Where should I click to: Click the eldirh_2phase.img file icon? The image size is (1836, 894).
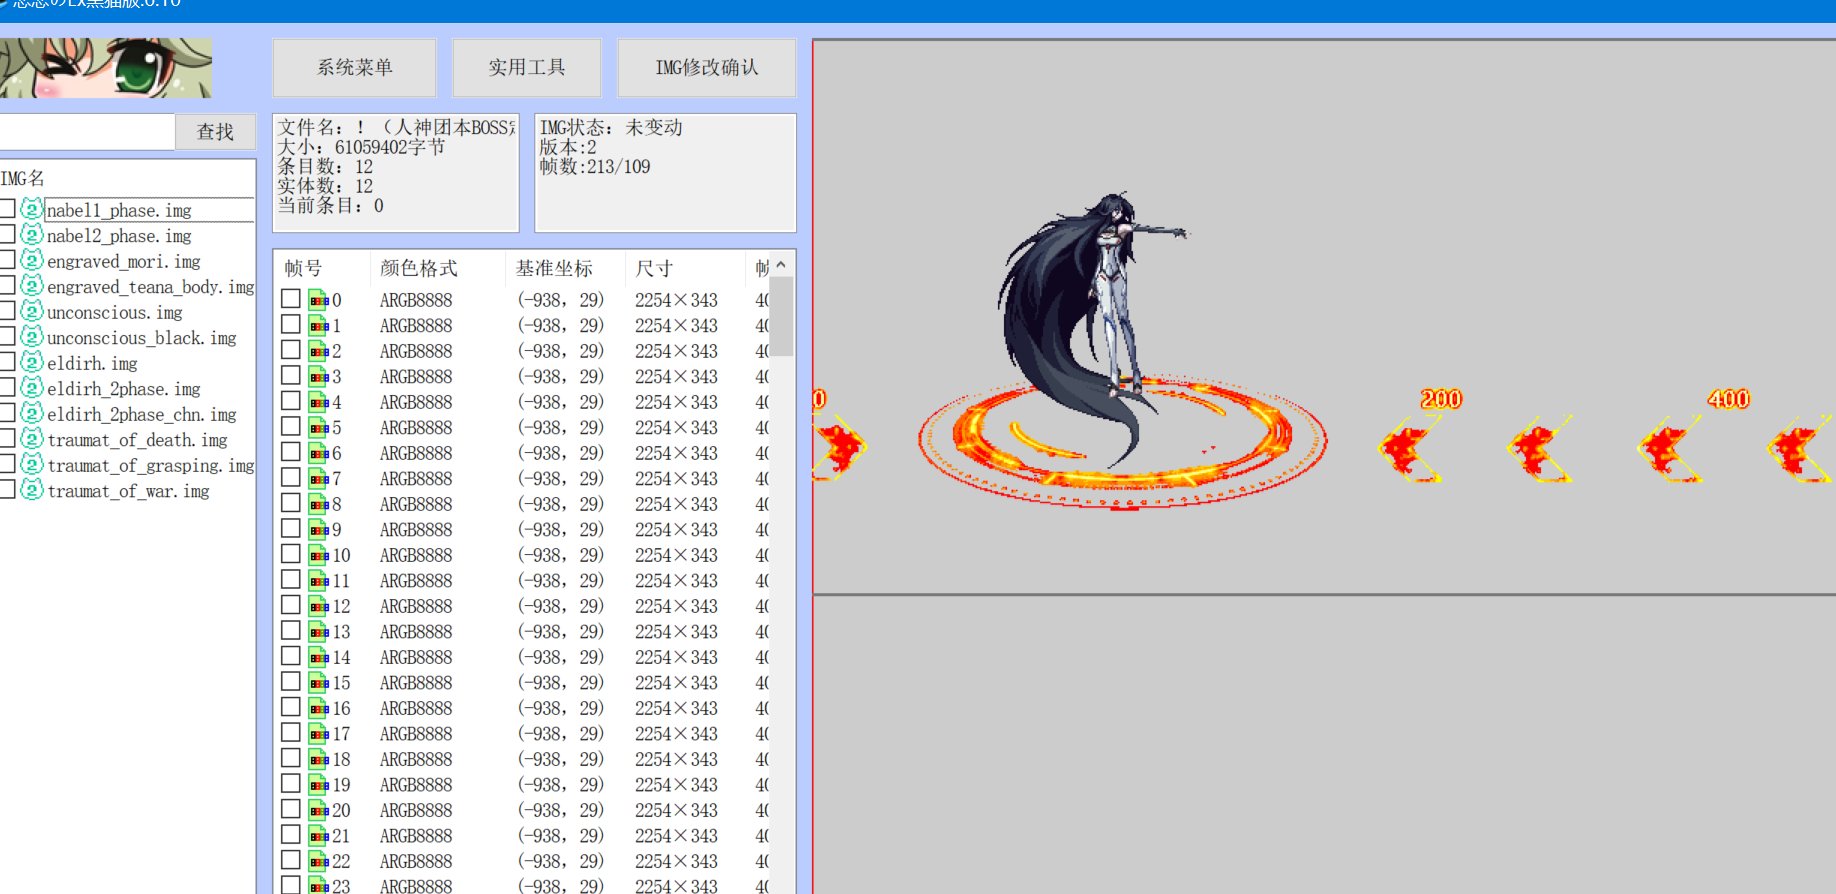tap(32, 388)
